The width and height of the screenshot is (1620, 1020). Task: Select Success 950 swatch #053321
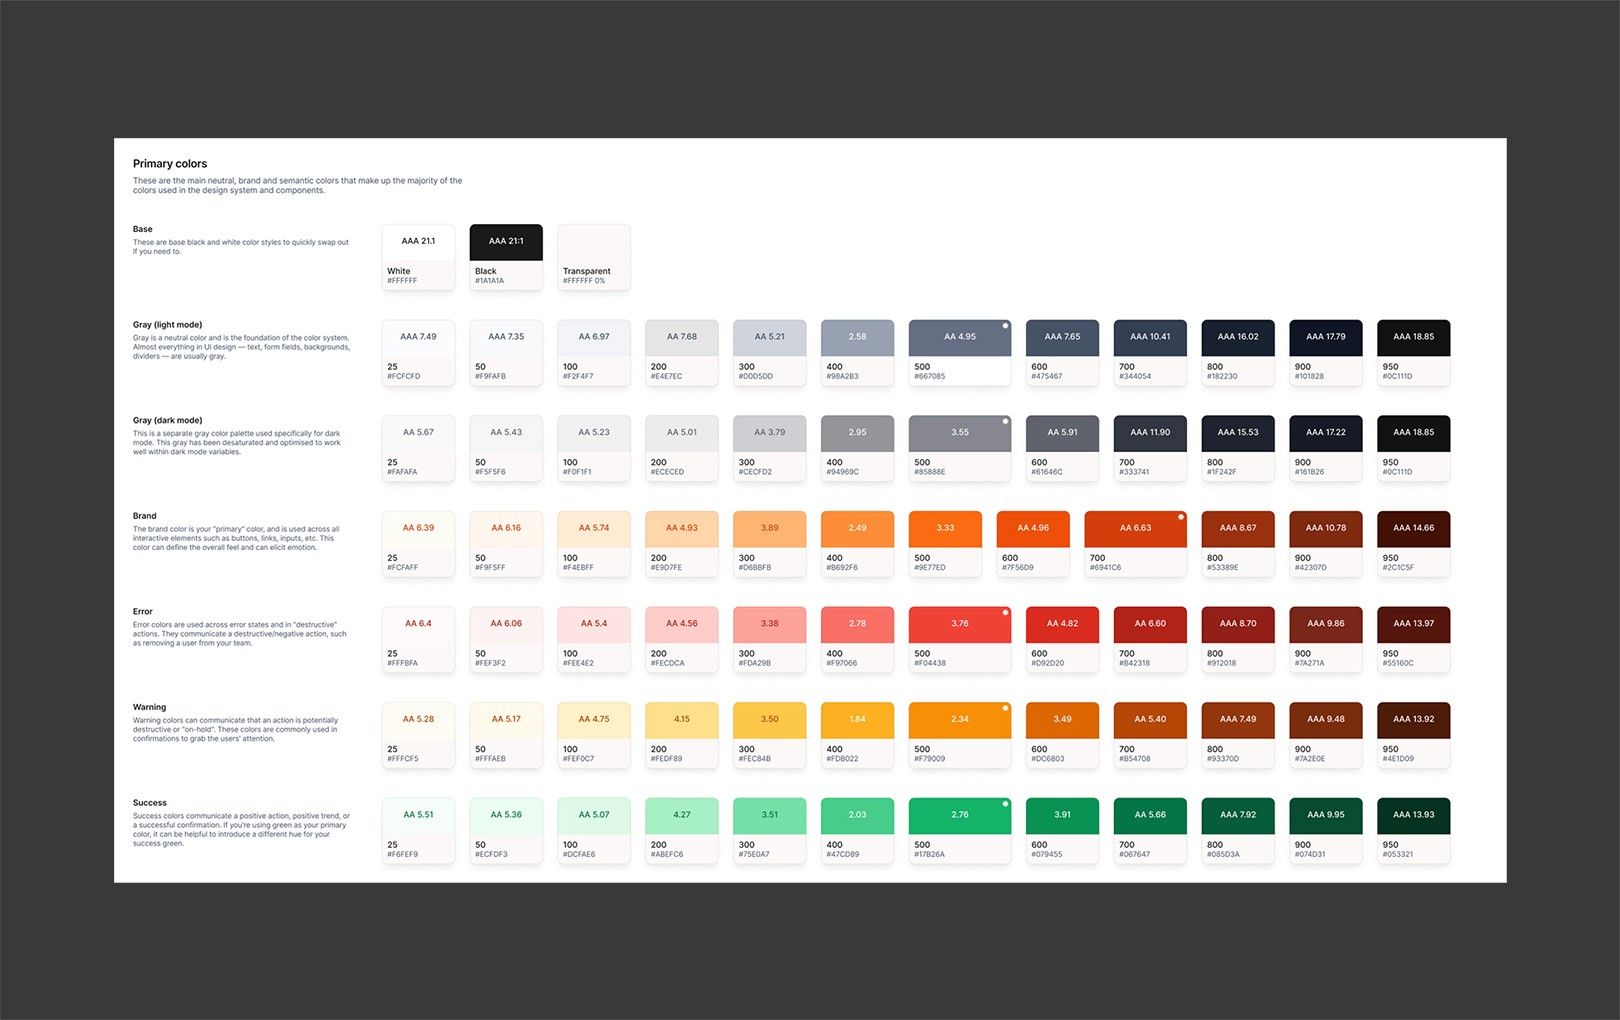click(x=1414, y=831)
